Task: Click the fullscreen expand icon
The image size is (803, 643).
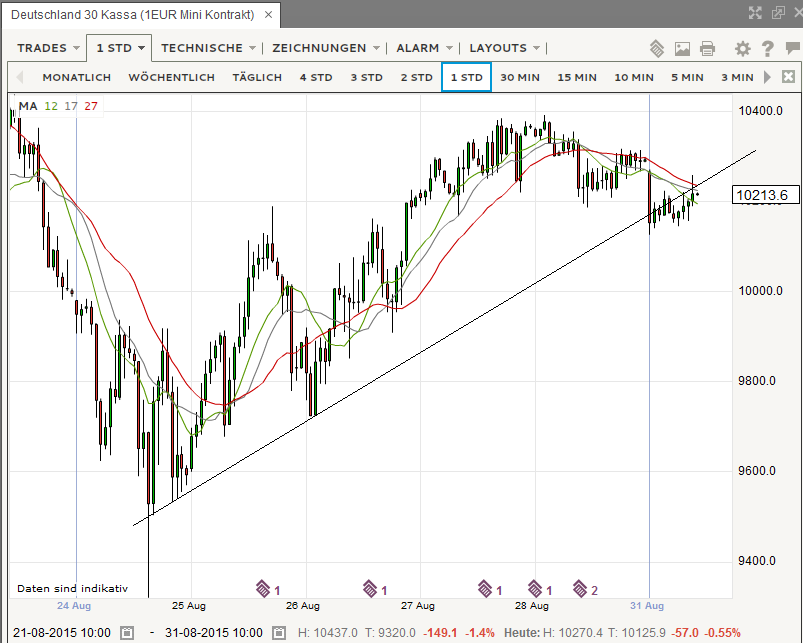Action: click(757, 12)
